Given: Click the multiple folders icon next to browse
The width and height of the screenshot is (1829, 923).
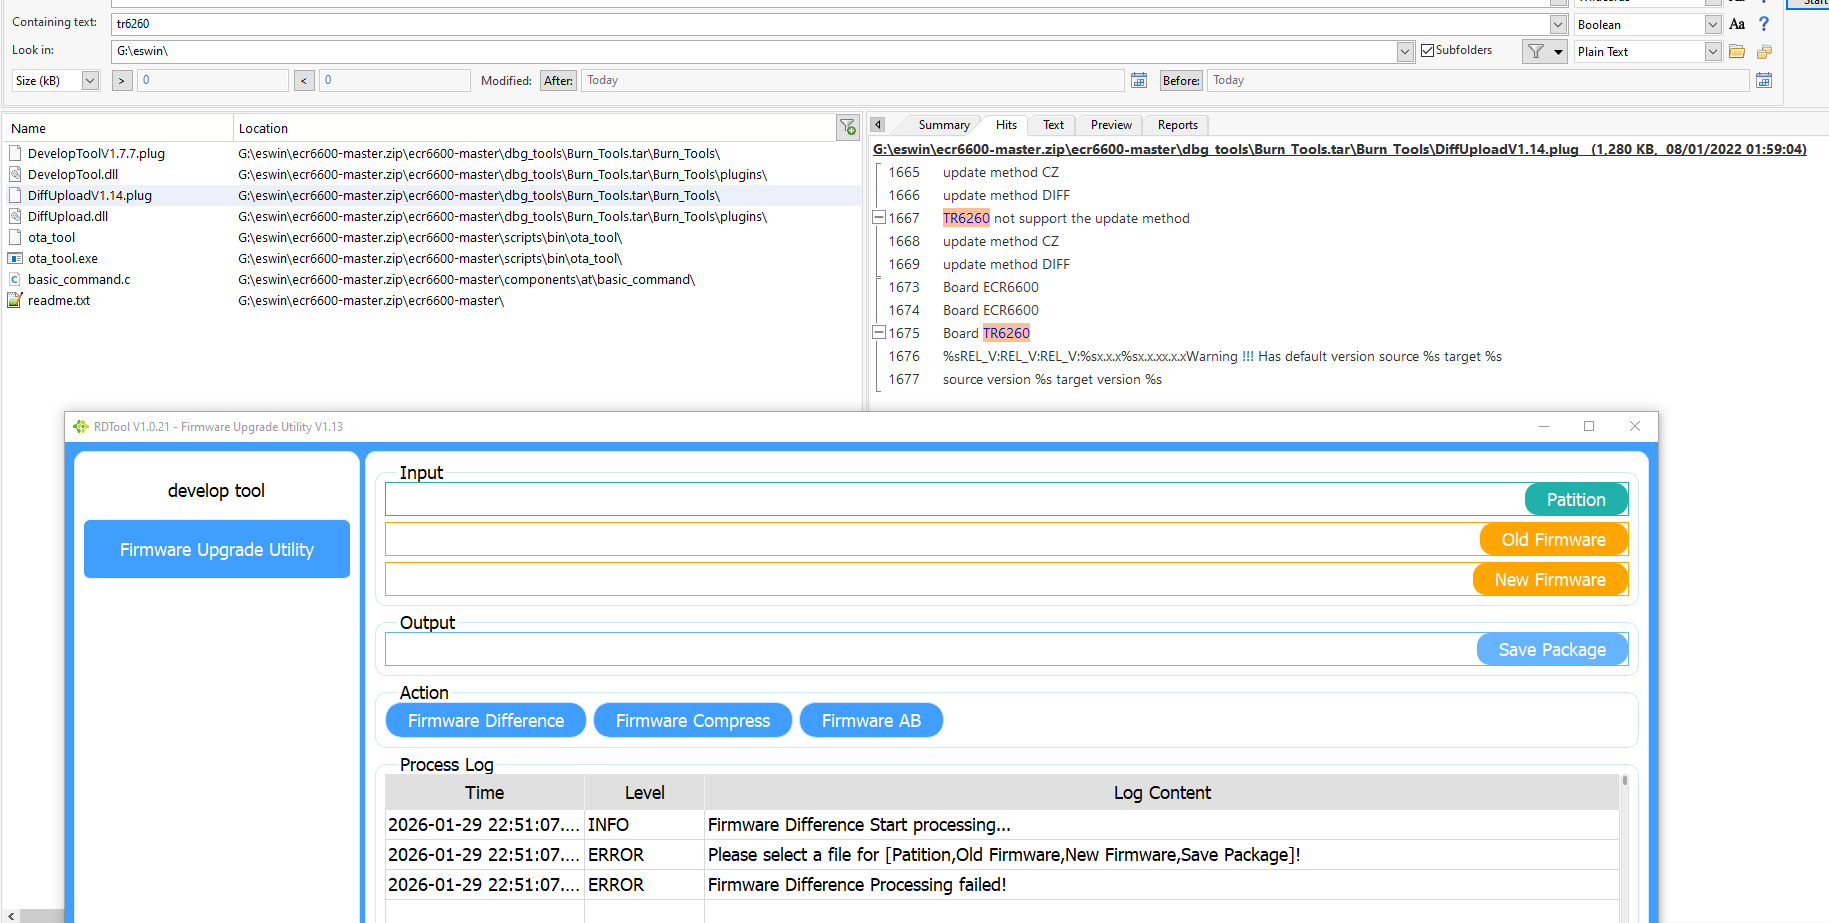Looking at the screenshot, I should [1764, 51].
